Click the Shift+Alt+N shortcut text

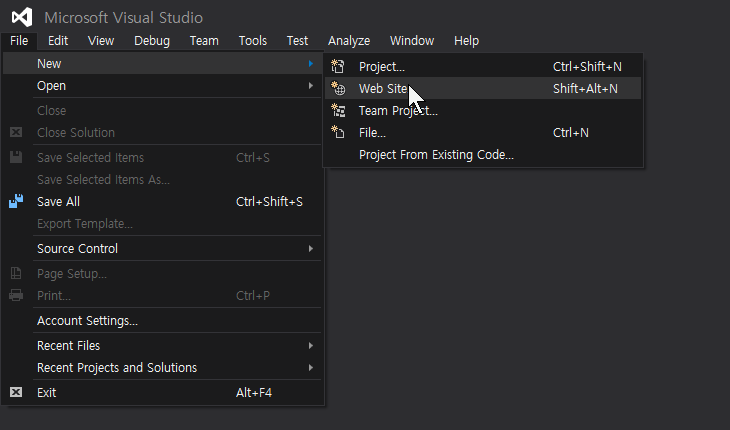(585, 88)
